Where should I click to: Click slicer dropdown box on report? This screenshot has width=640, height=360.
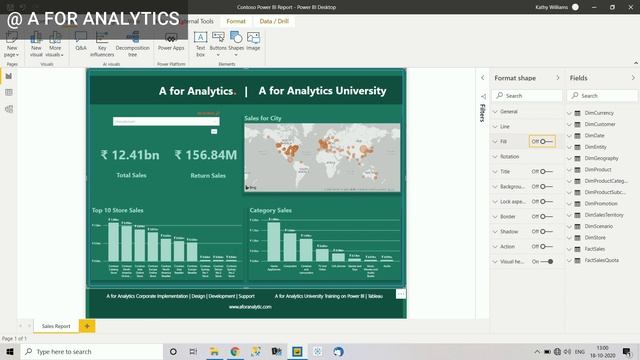166,121
